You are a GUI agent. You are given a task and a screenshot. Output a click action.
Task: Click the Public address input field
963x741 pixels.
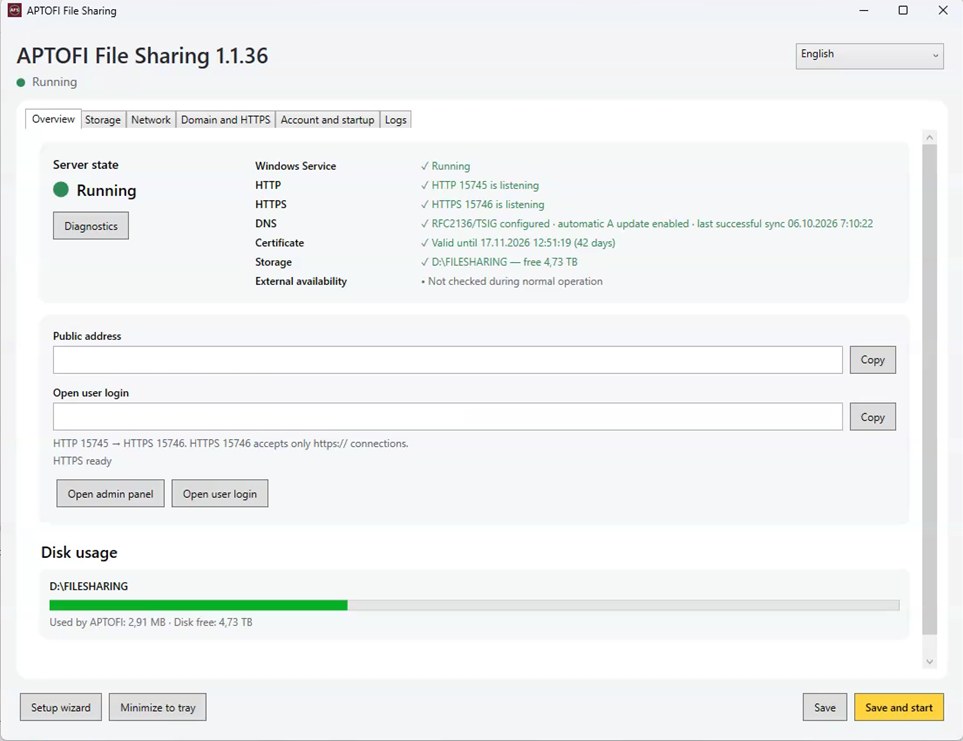448,360
